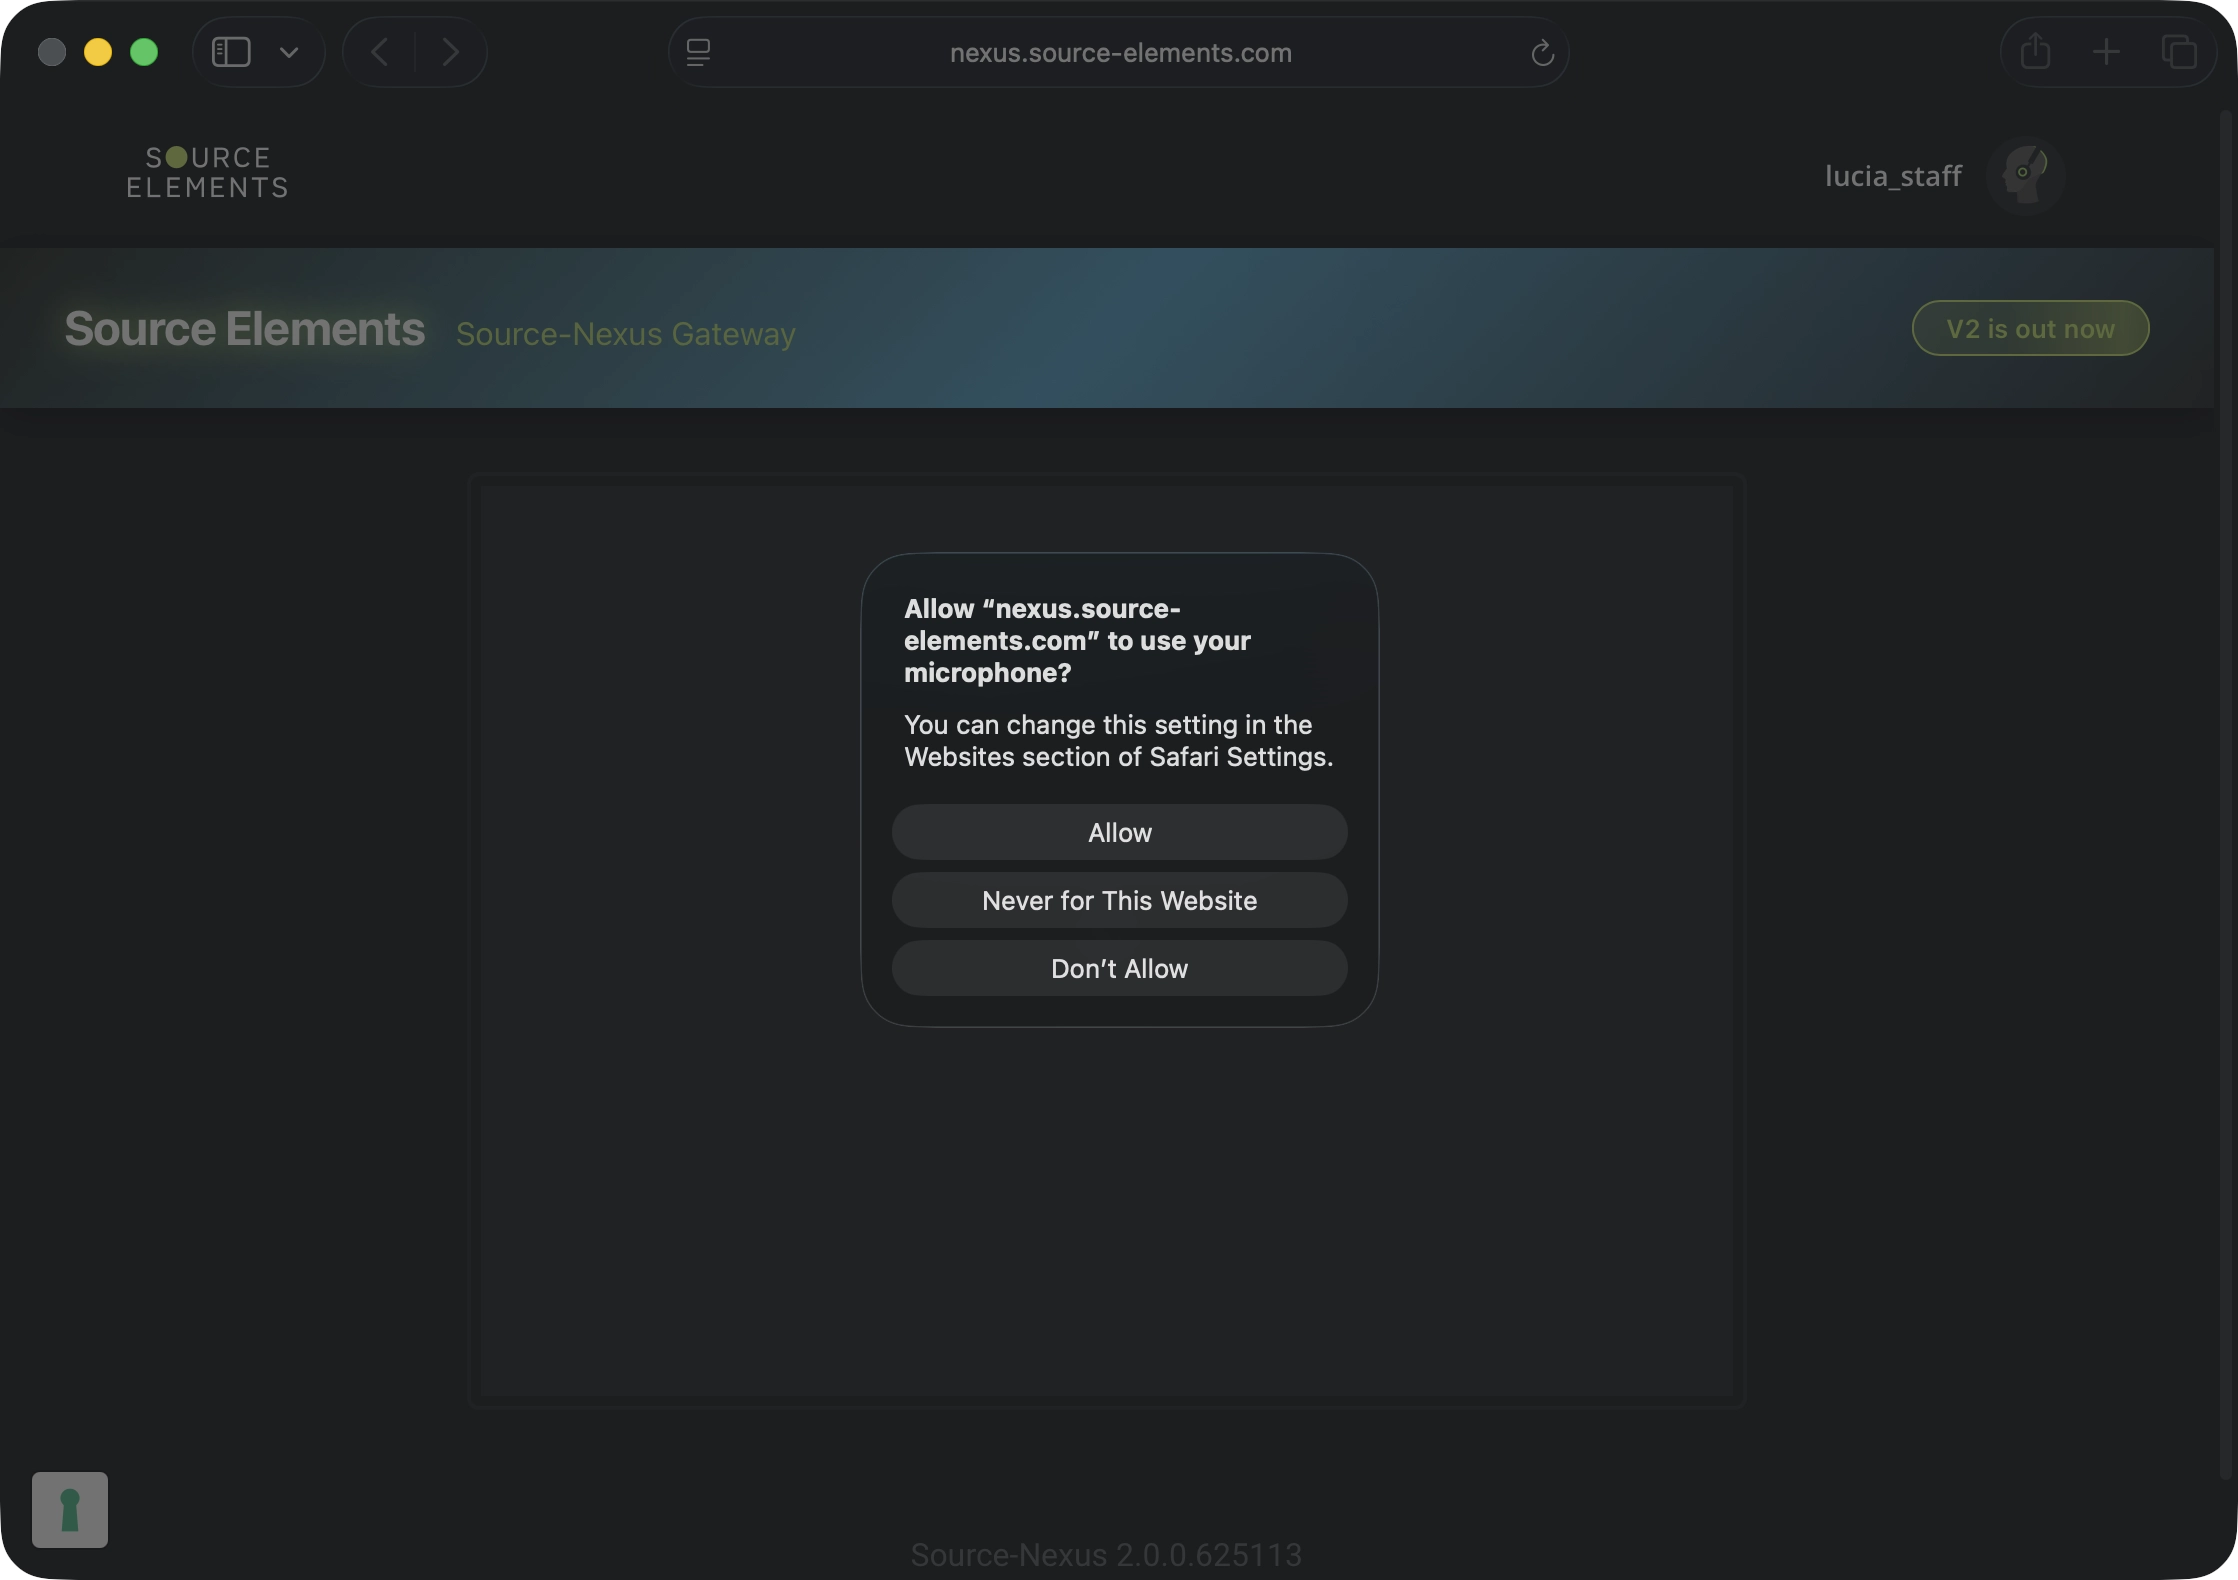Open the Safari Share icon
Screen dimensions: 2238x1580
(2035, 51)
